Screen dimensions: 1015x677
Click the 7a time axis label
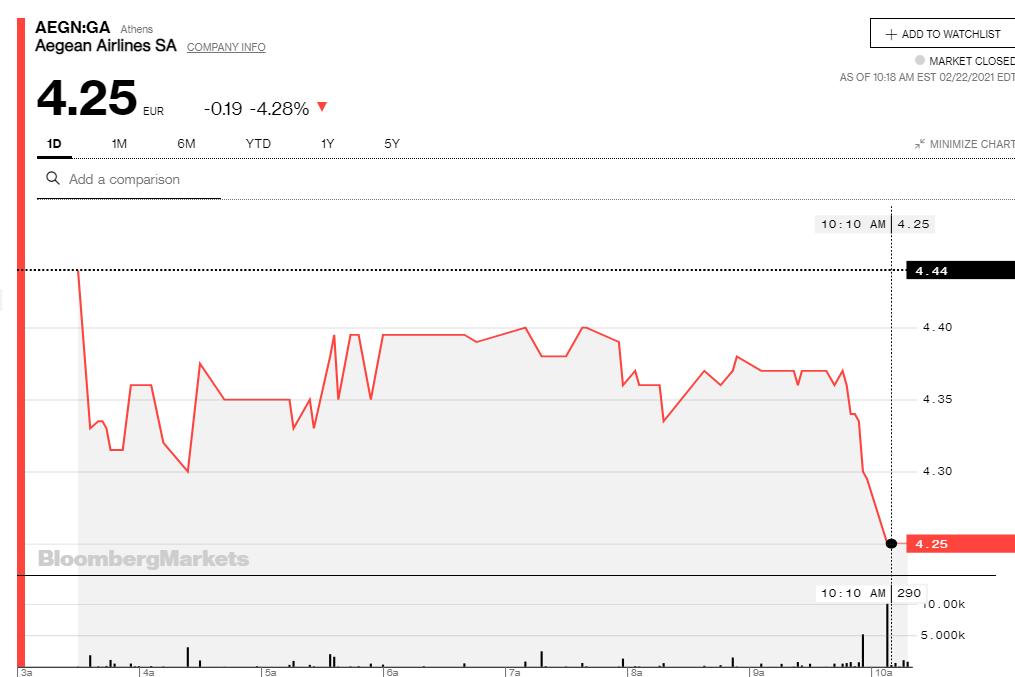pyautogui.click(x=514, y=673)
